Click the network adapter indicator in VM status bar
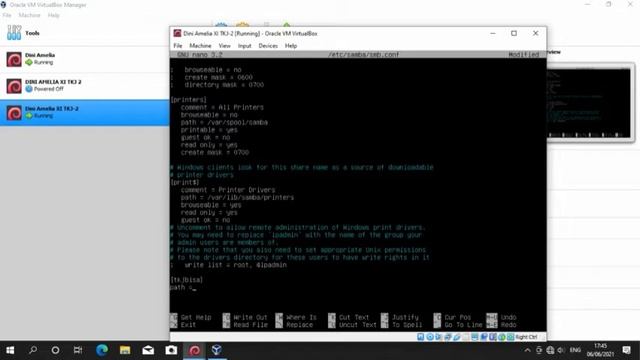Image resolution: width=640 pixels, height=360 pixels. pyautogui.click(x=448, y=337)
